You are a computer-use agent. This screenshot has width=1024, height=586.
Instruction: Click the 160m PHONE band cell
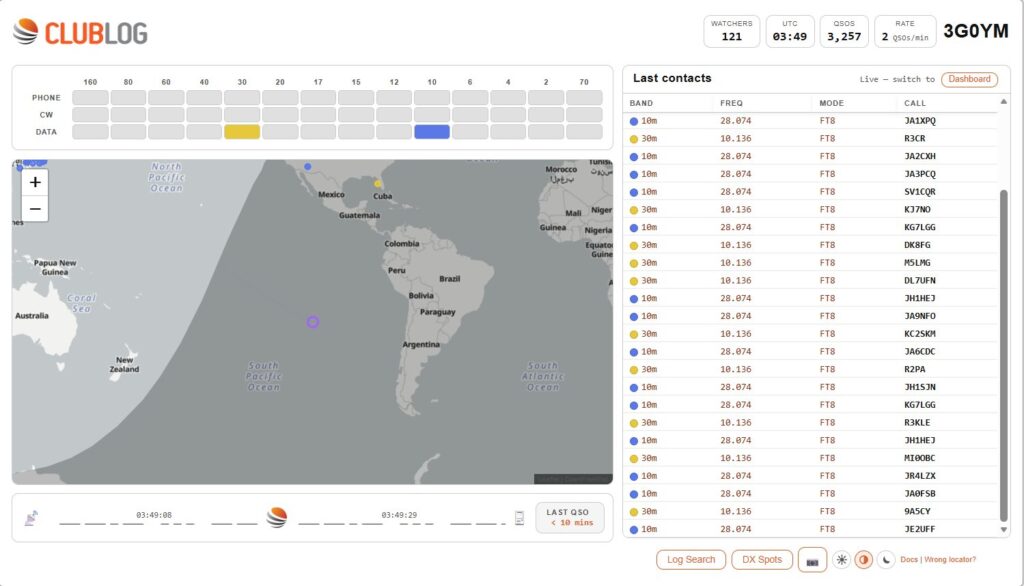tap(90, 98)
